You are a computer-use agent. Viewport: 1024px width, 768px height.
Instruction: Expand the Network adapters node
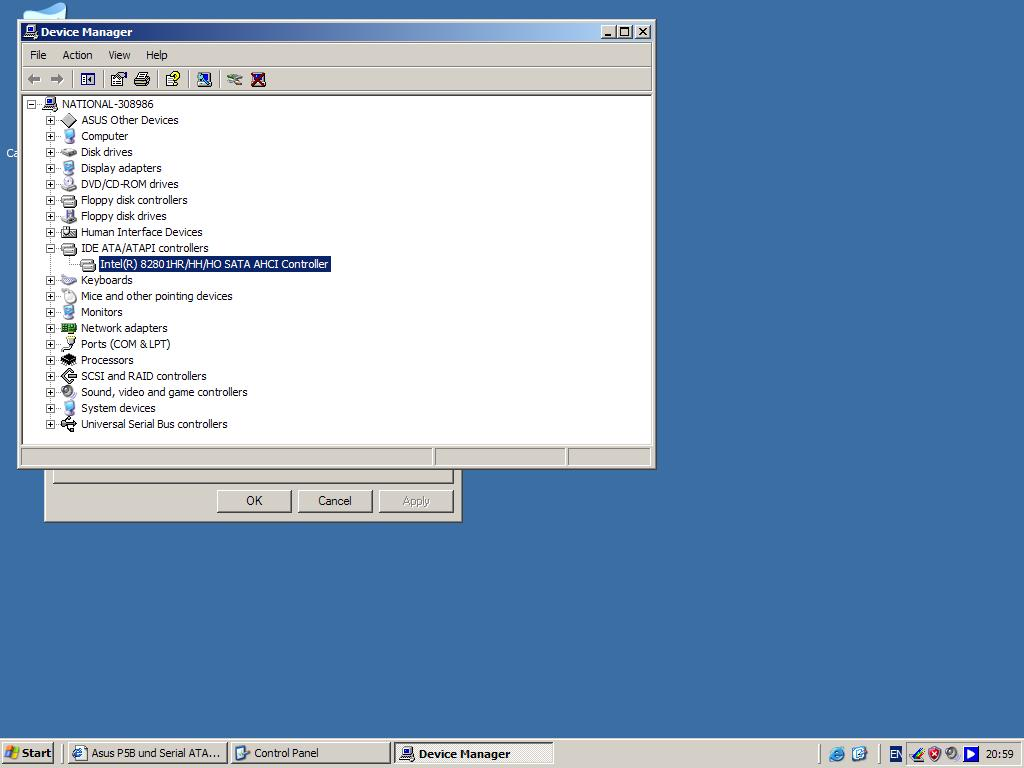[x=50, y=328]
